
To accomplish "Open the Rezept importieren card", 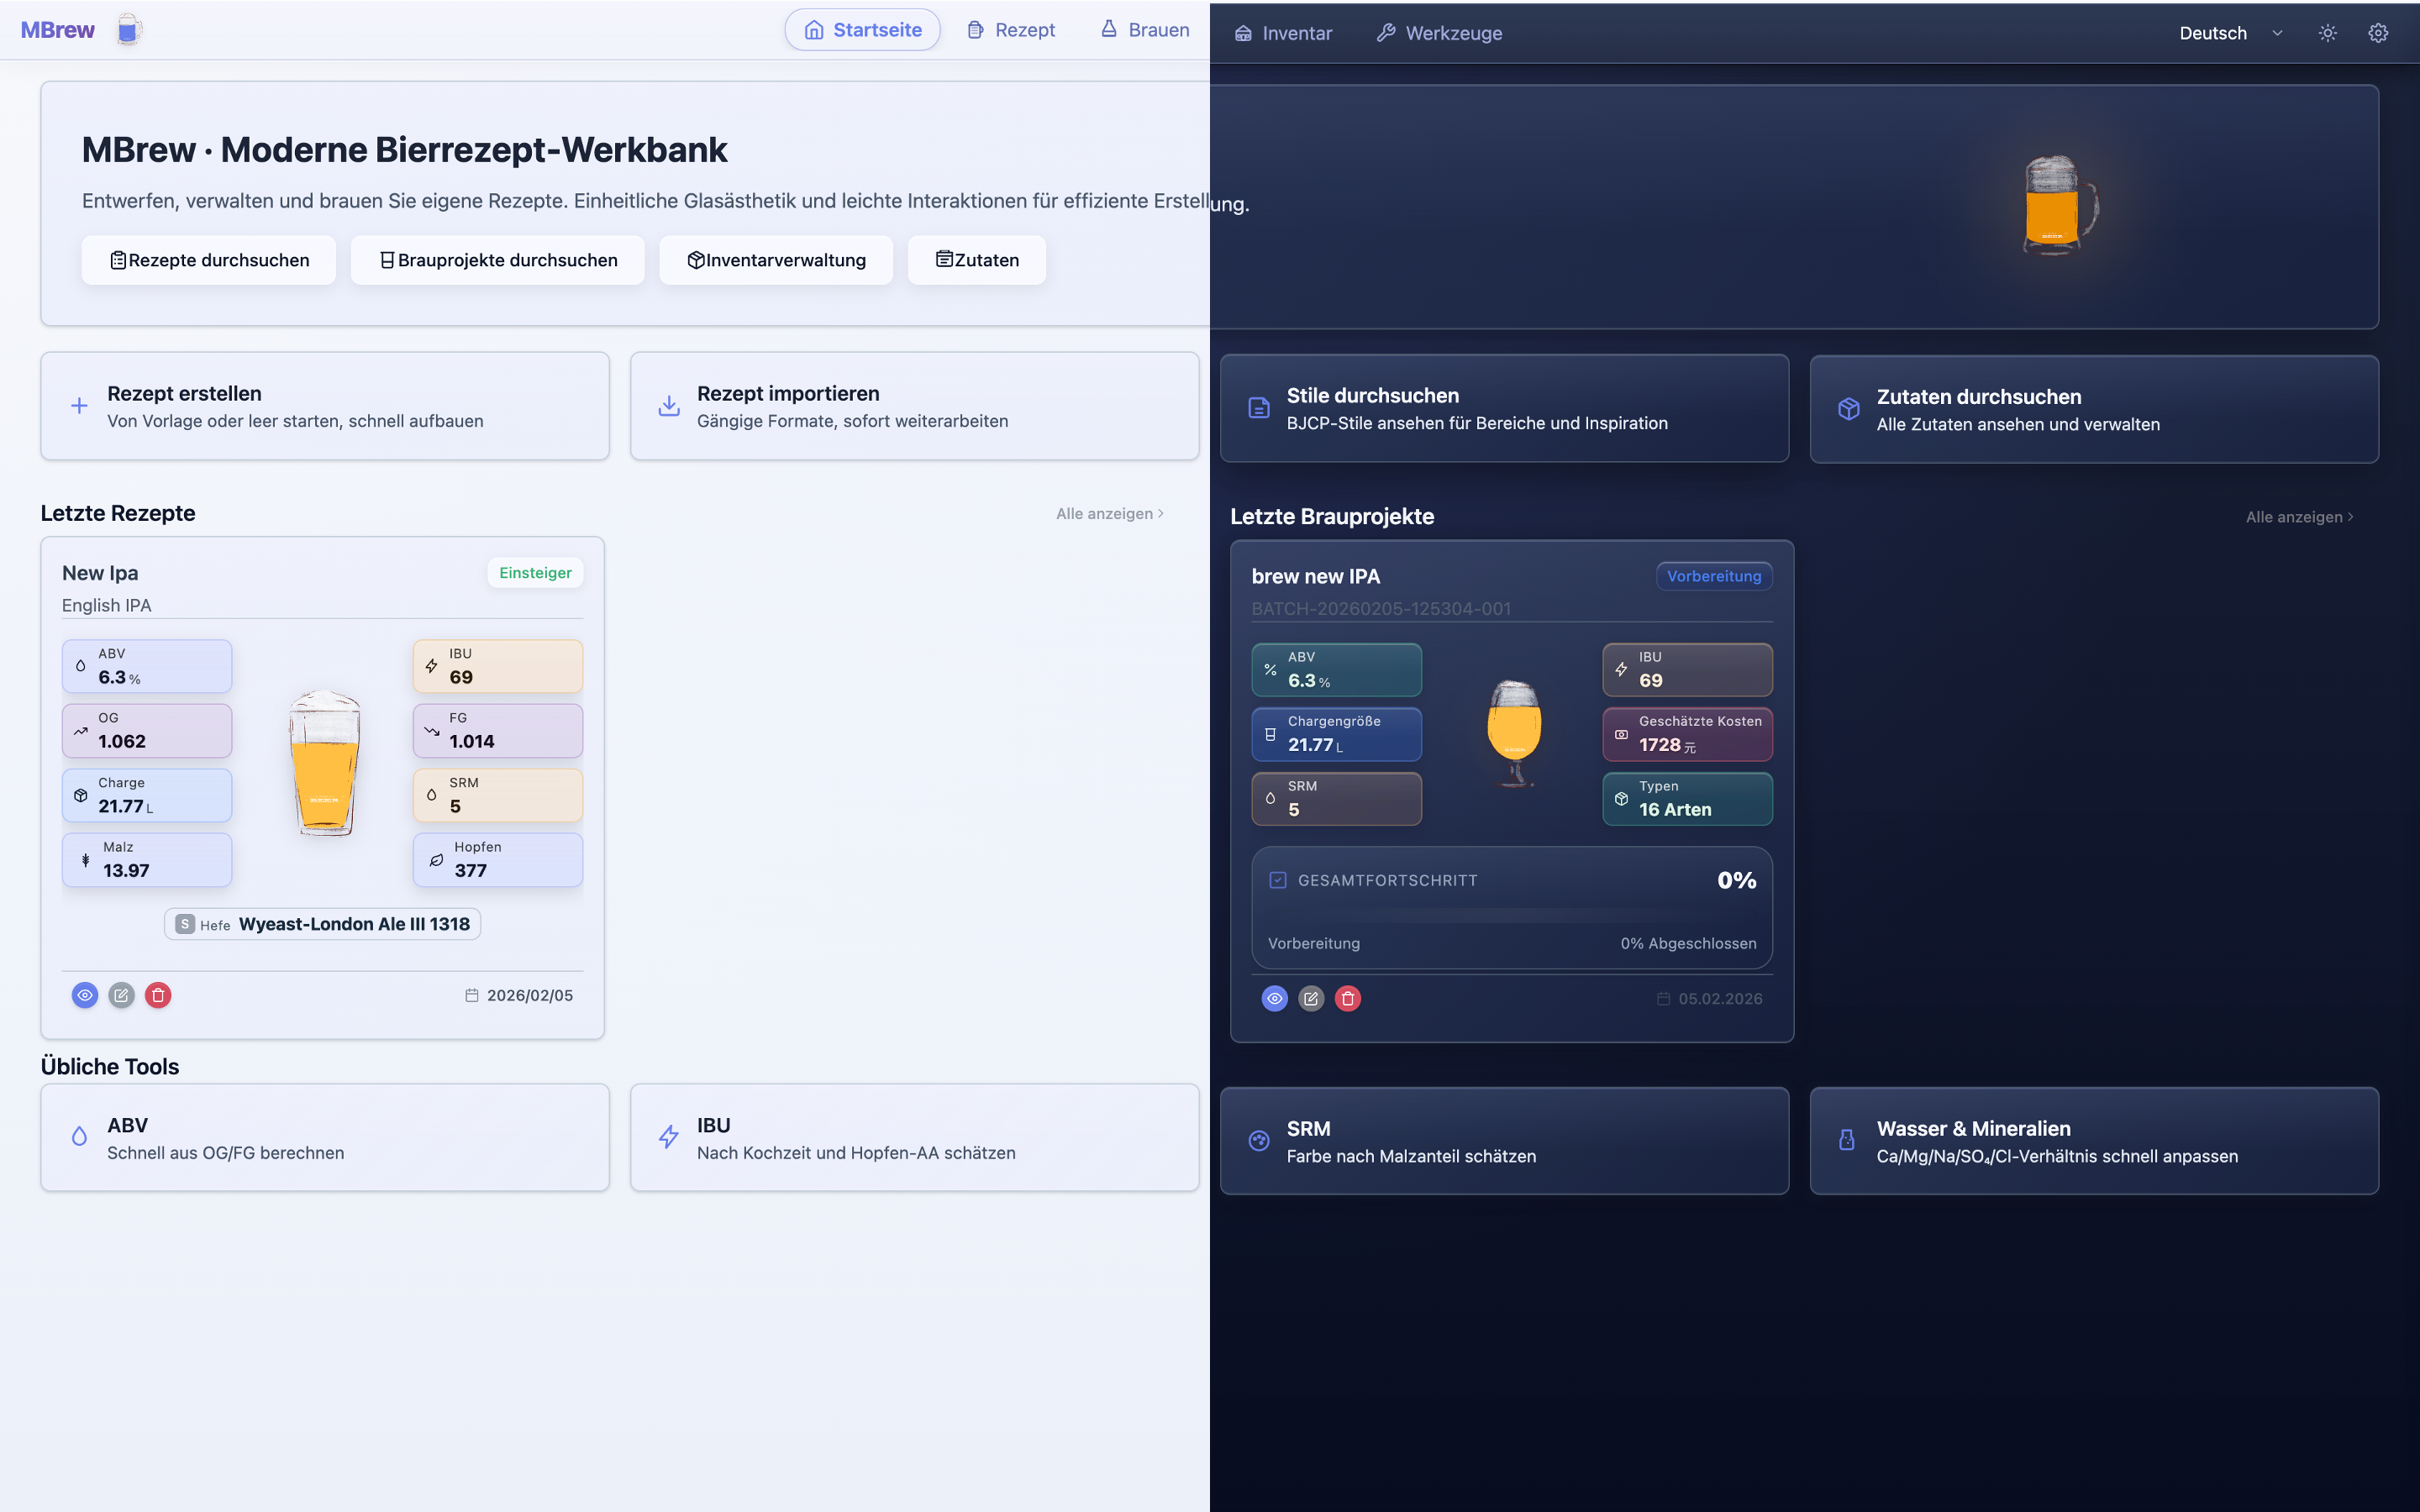I will [914, 406].
